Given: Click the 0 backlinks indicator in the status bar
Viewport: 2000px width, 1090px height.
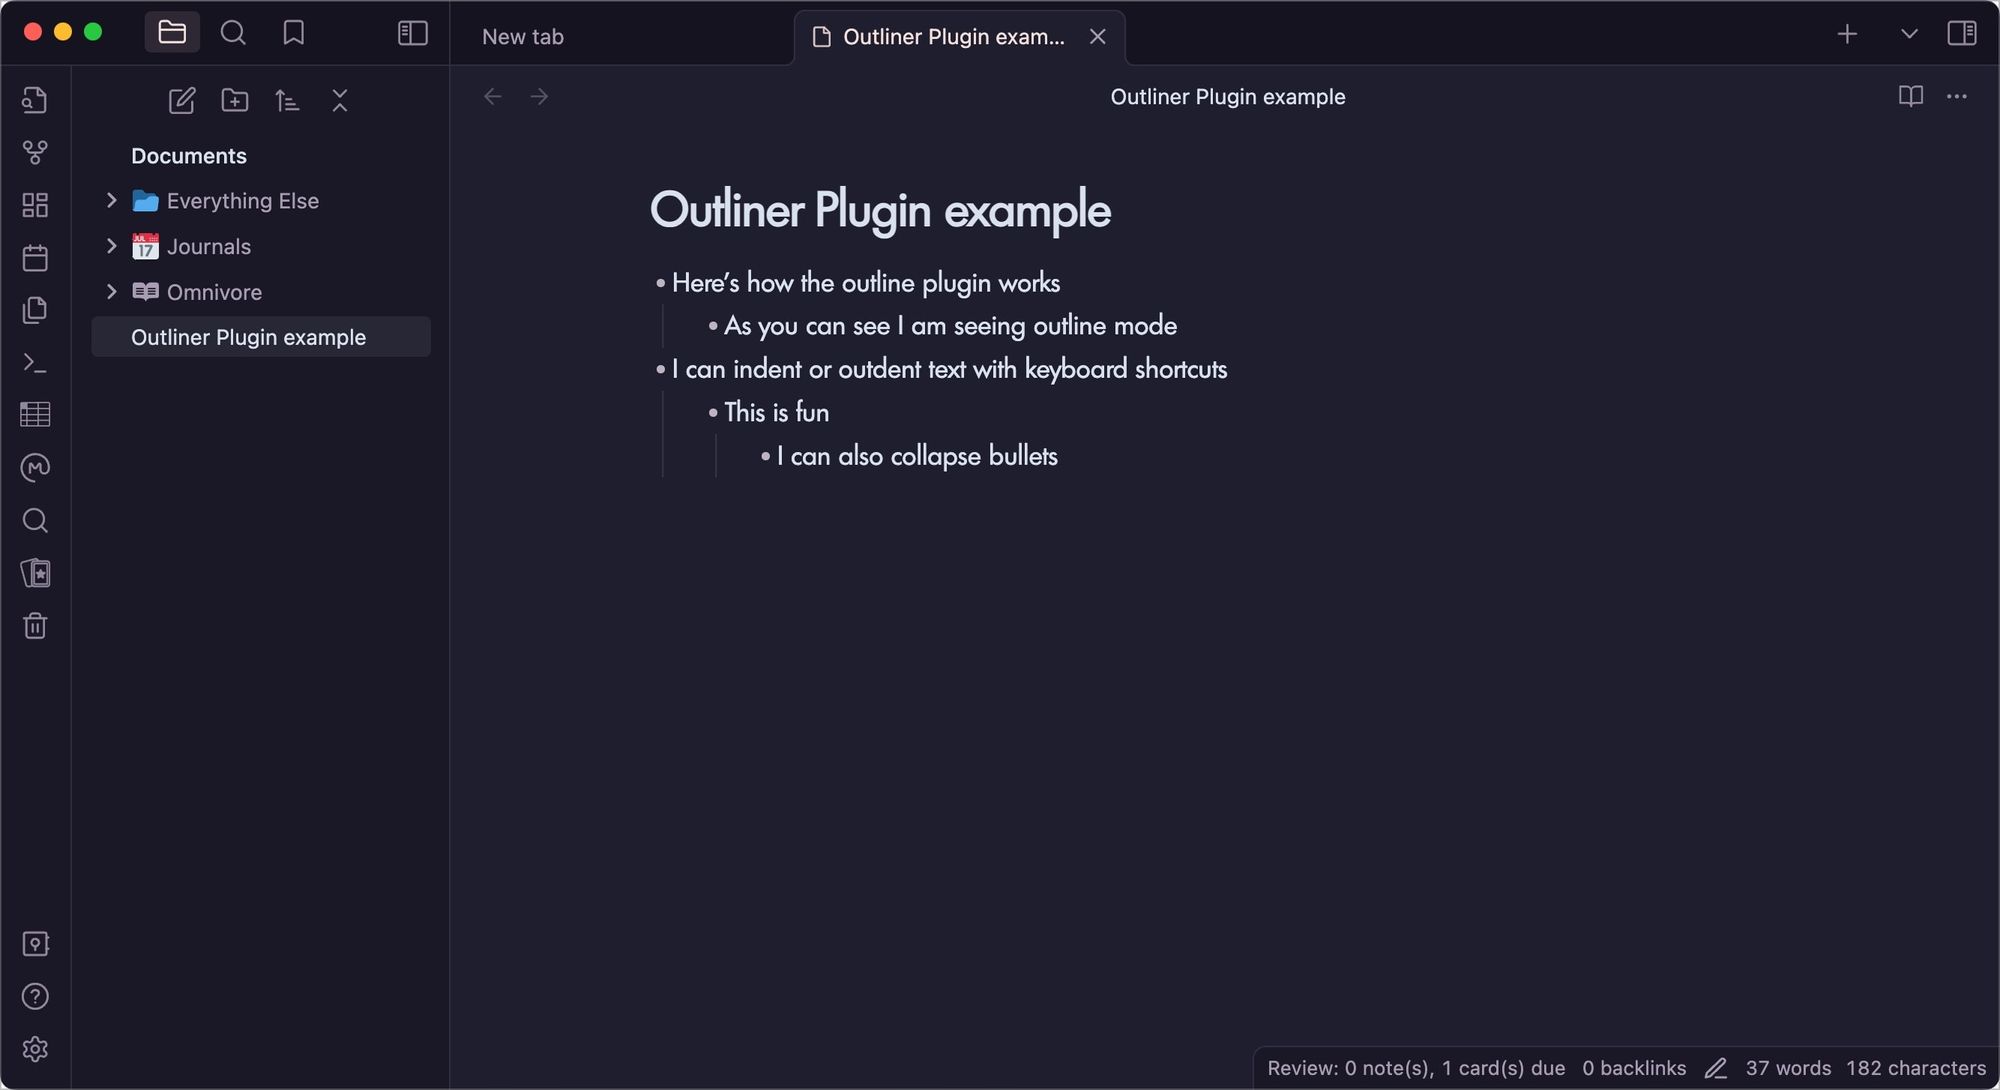Looking at the screenshot, I should pyautogui.click(x=1634, y=1068).
